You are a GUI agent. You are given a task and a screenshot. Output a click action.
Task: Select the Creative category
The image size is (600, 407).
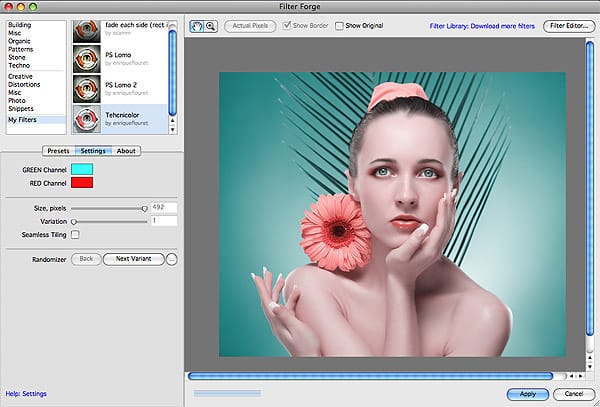point(20,77)
